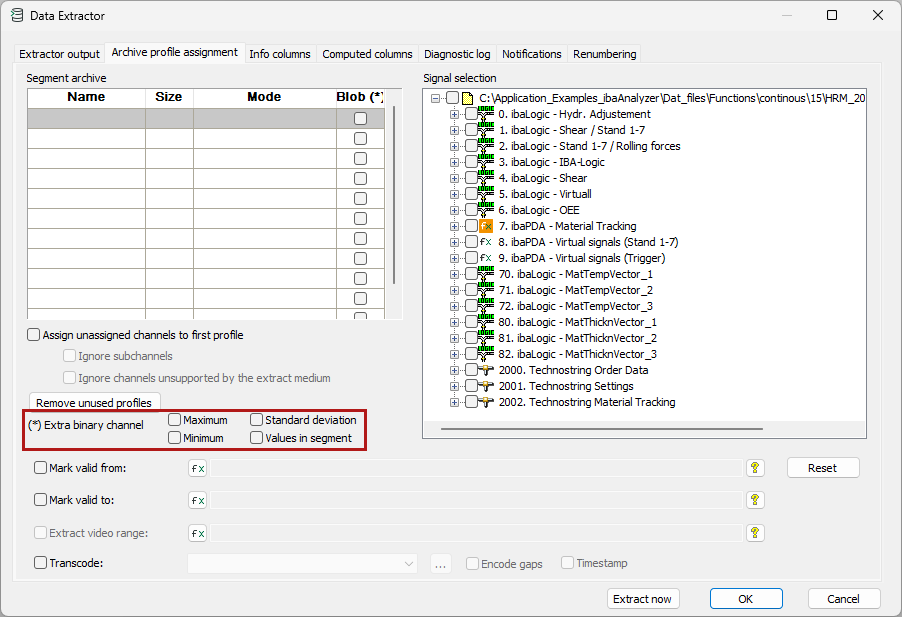Click the Extract now button
Image resolution: width=902 pixels, height=617 pixels.
pyautogui.click(x=643, y=599)
